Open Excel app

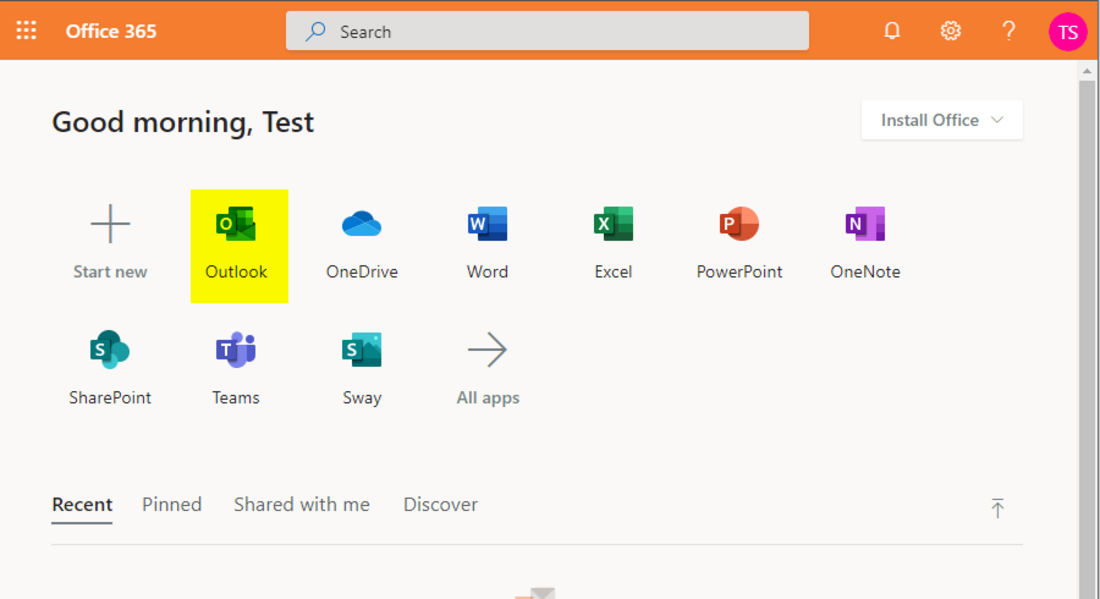(613, 244)
